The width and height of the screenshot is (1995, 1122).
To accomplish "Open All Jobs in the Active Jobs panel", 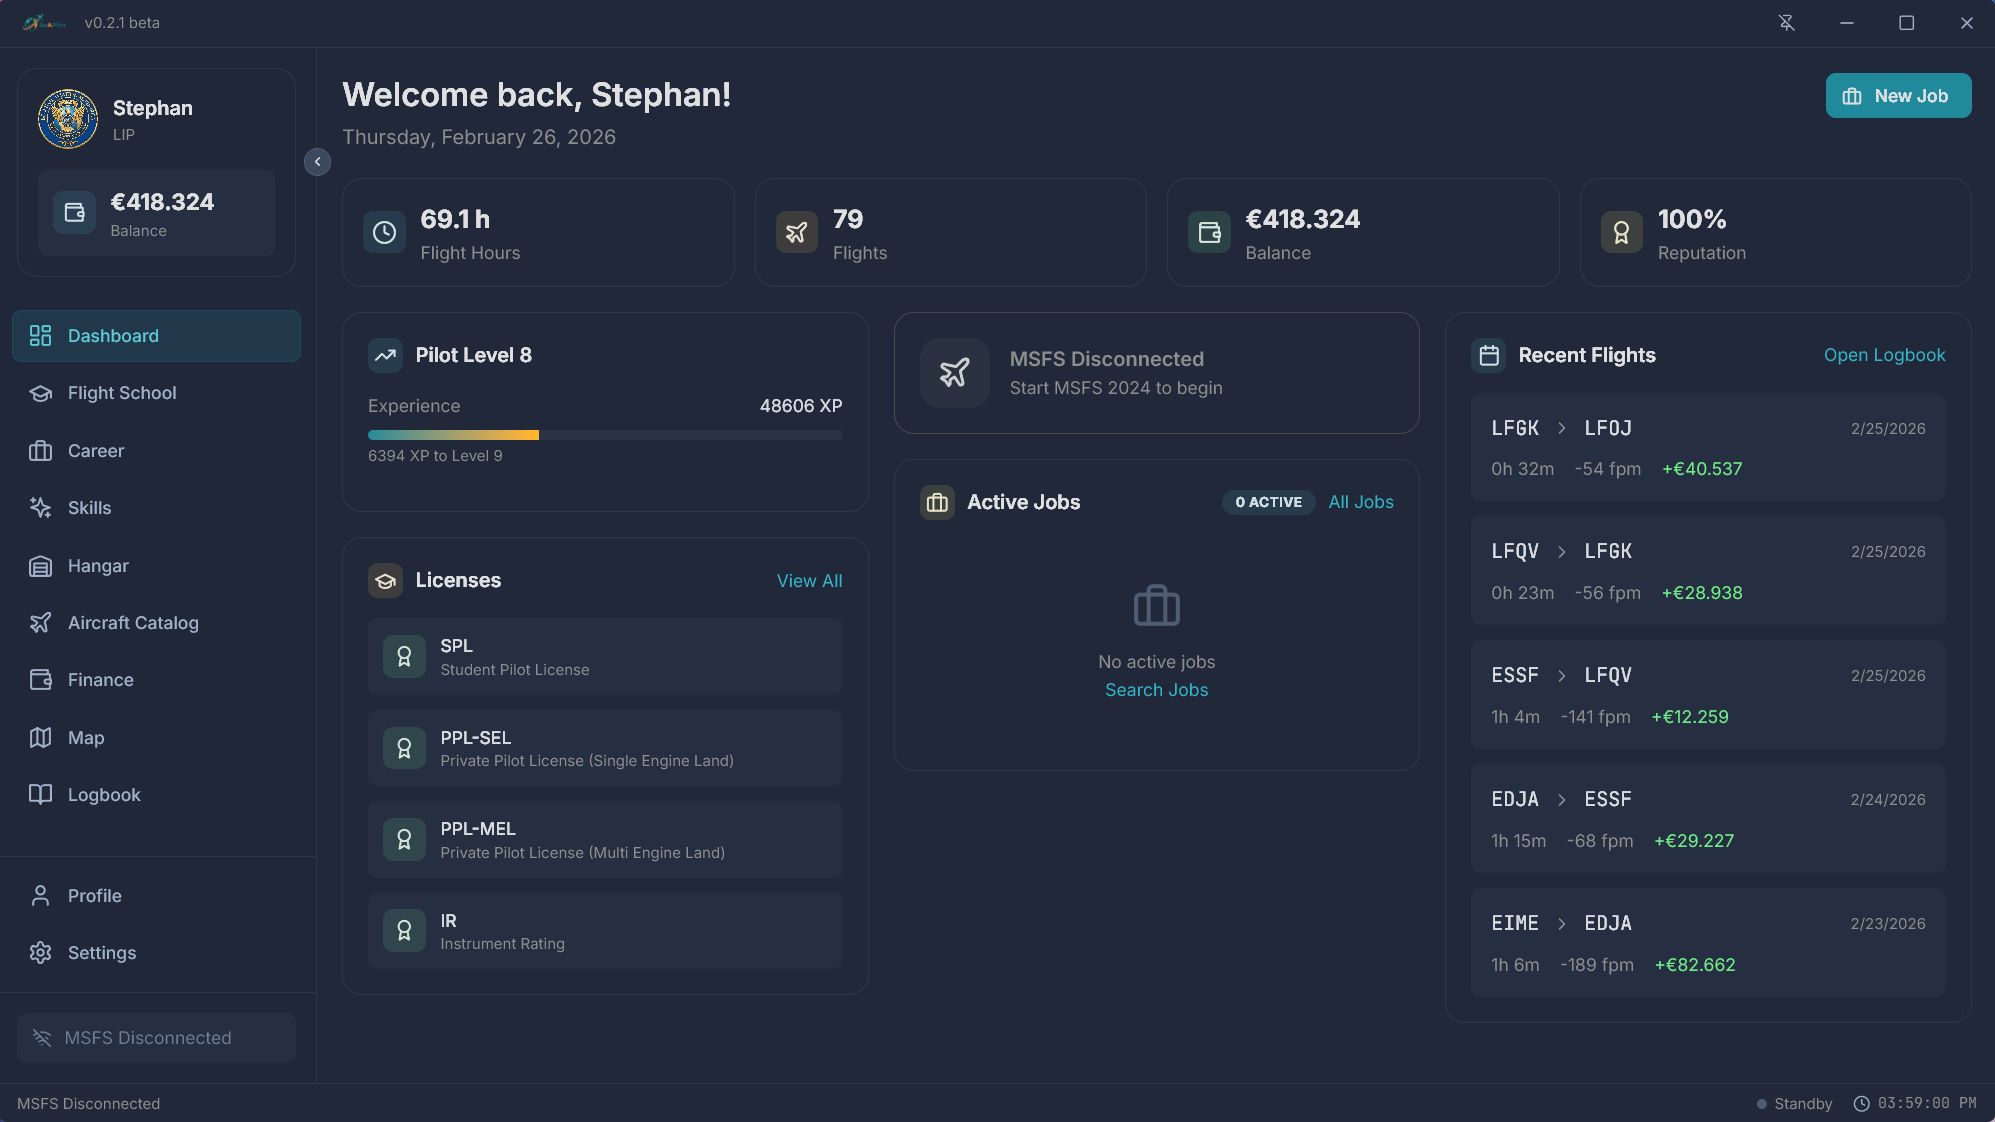I will pos(1361,502).
